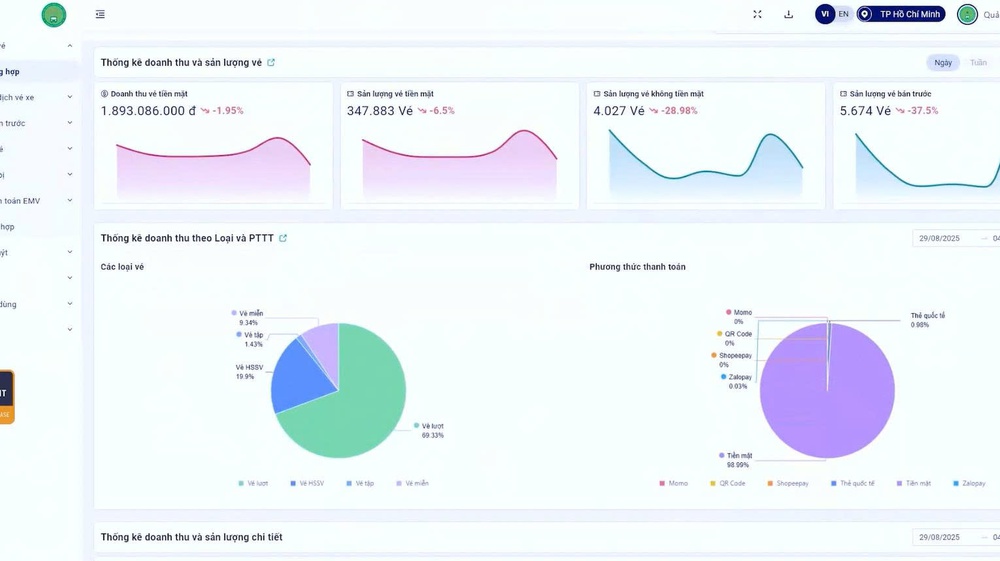
Task: Click the ticket icon of 'Sản lượng vé tiền mặt'
Action: click(x=350, y=94)
